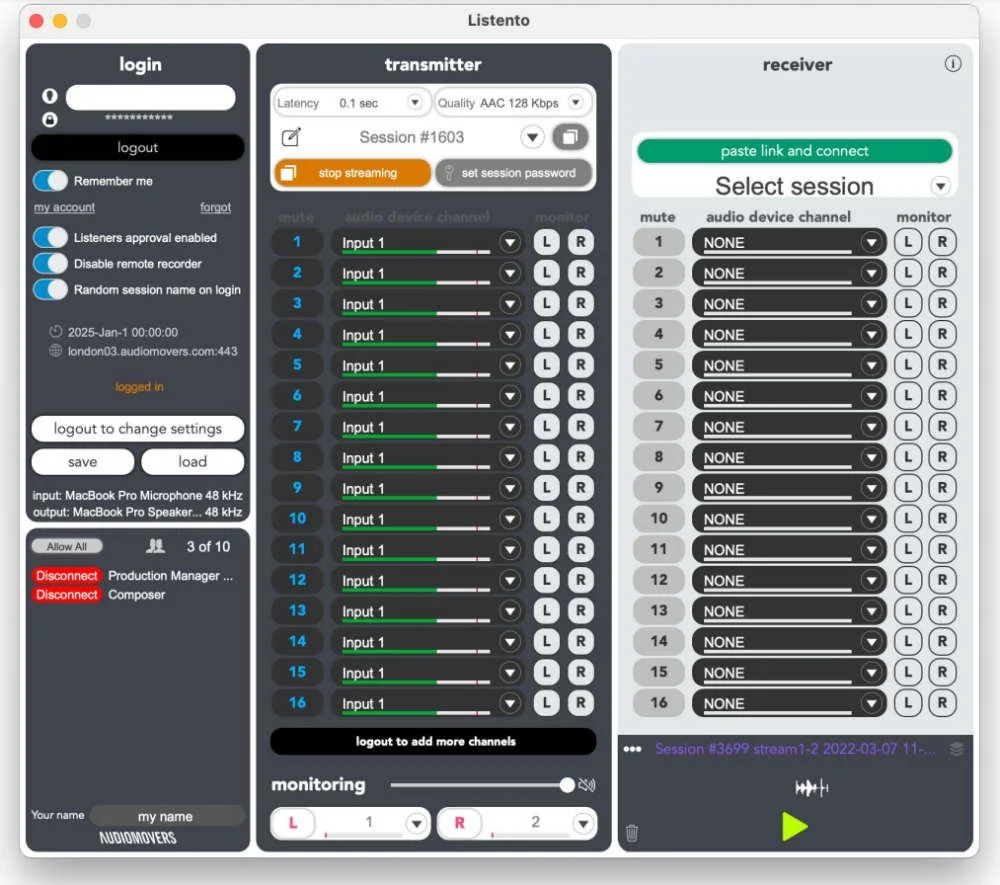Click the forgot password link
Viewport: 1000px width, 885px height.
(x=216, y=207)
